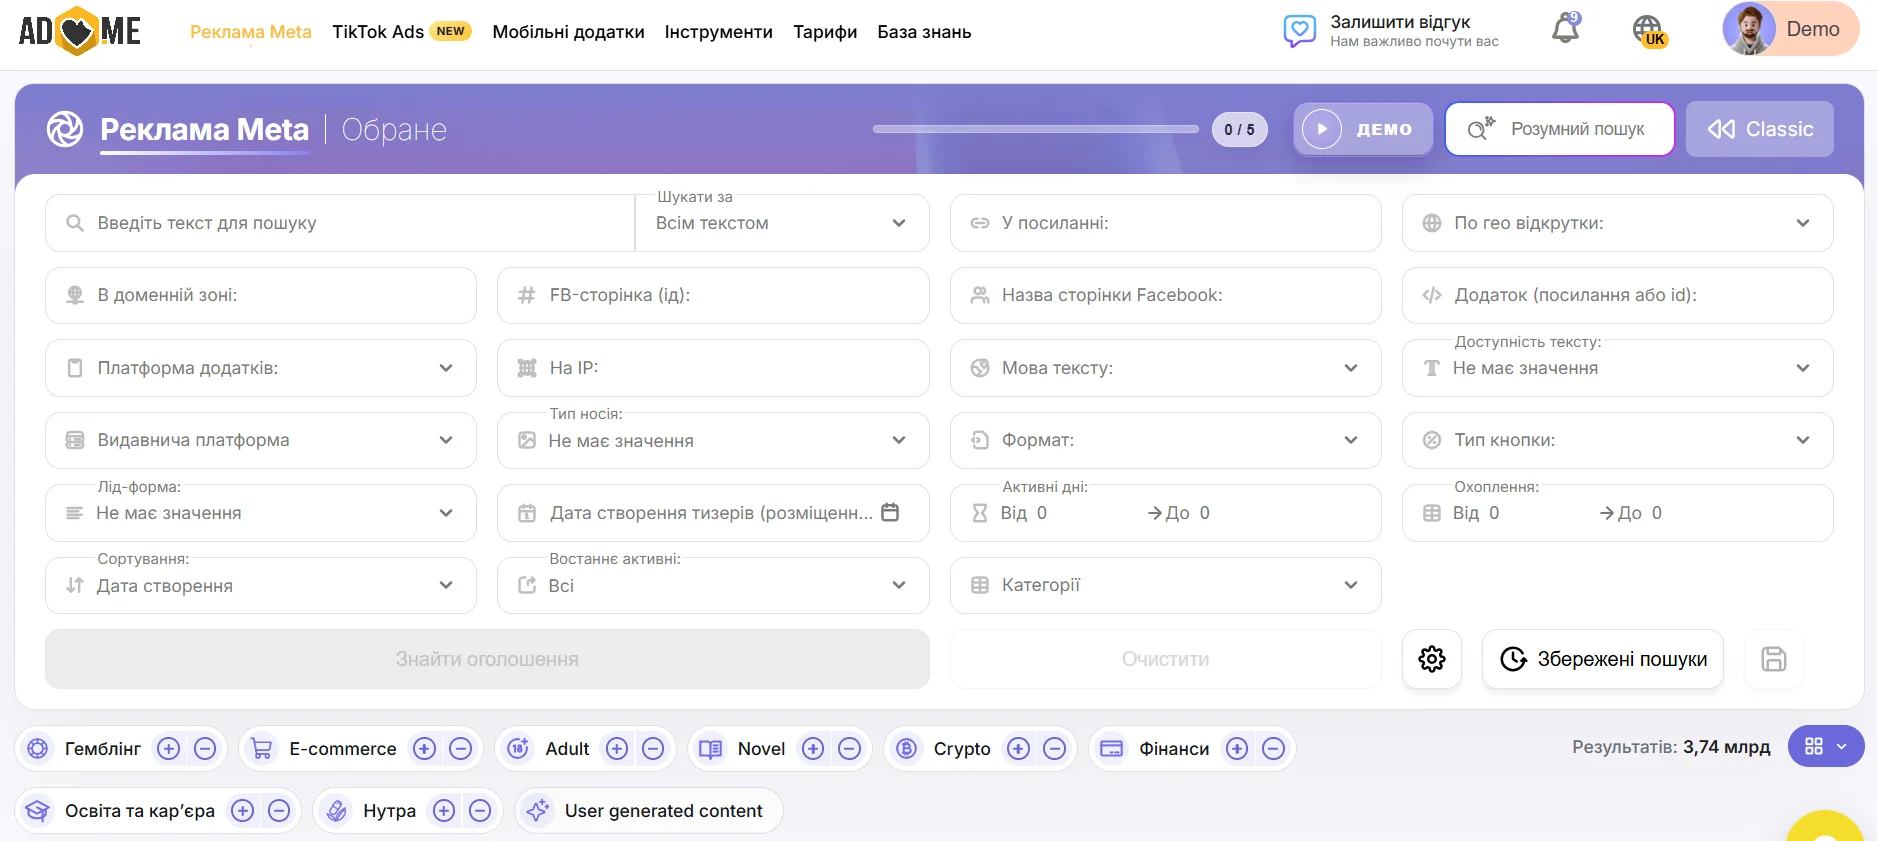The image size is (1877, 841).
Task: Exclude Гемблінг category with minus icon
Action: click(x=205, y=749)
